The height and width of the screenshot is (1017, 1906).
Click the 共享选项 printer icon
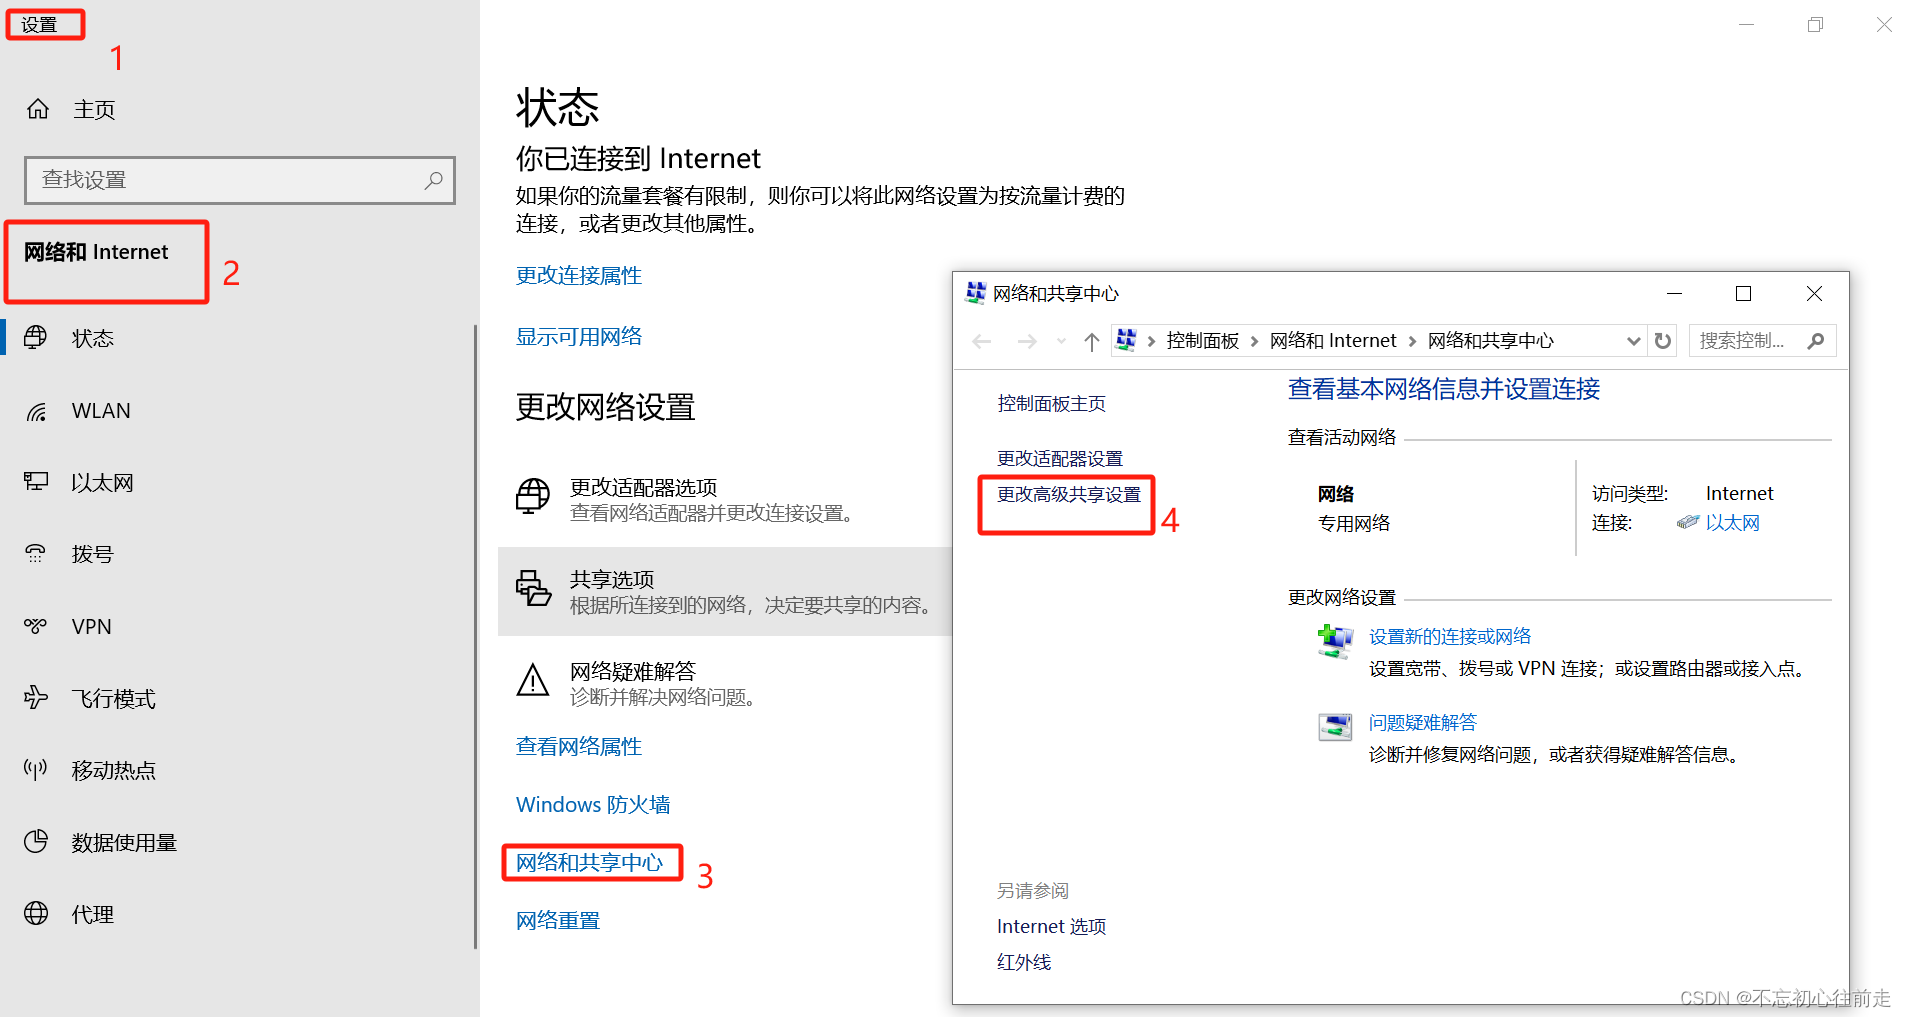coord(533,589)
